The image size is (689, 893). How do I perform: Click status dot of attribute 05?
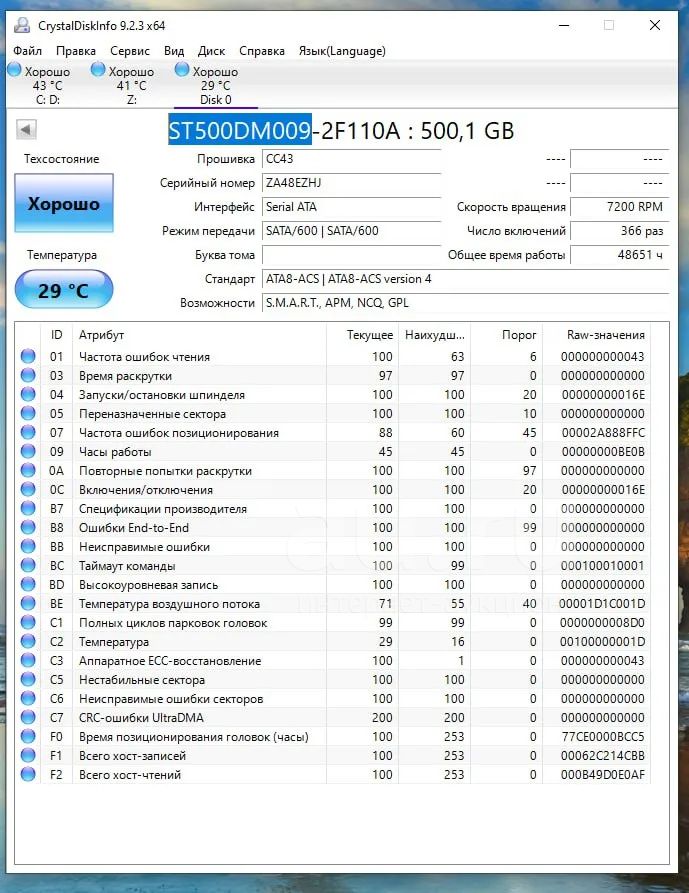28,413
